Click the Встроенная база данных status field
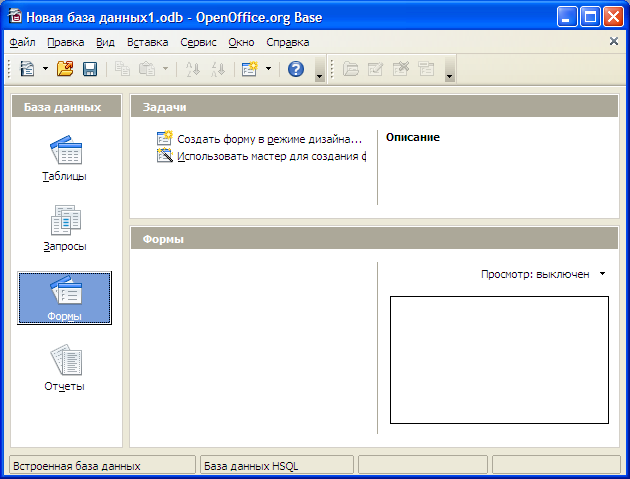 [102, 466]
